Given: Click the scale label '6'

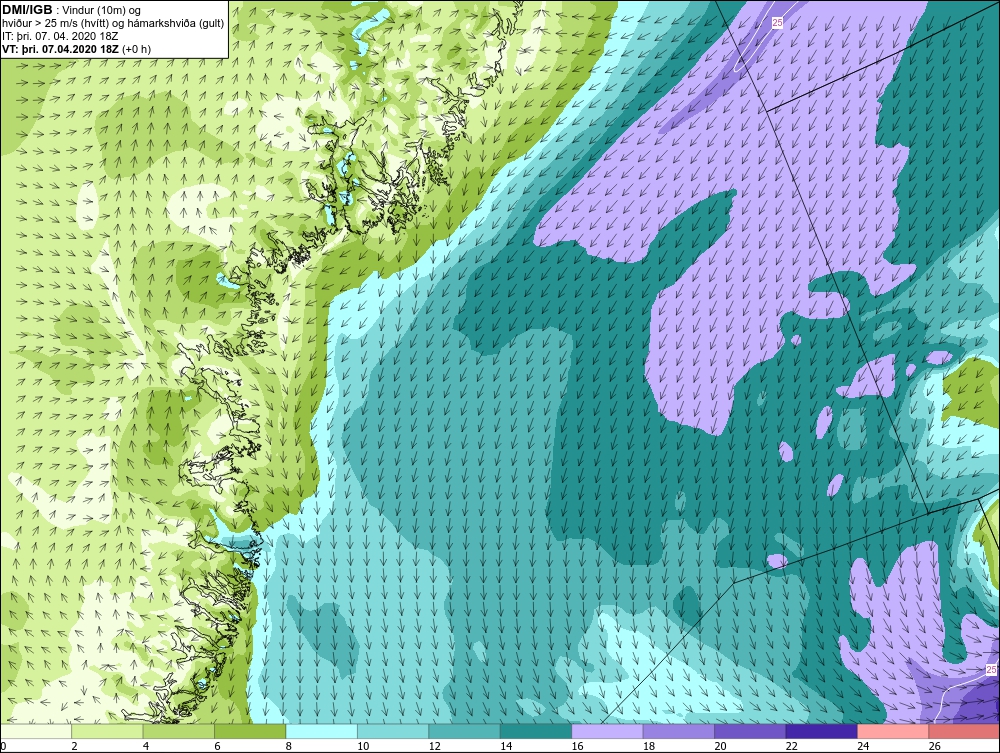Looking at the screenshot, I should [x=217, y=746].
